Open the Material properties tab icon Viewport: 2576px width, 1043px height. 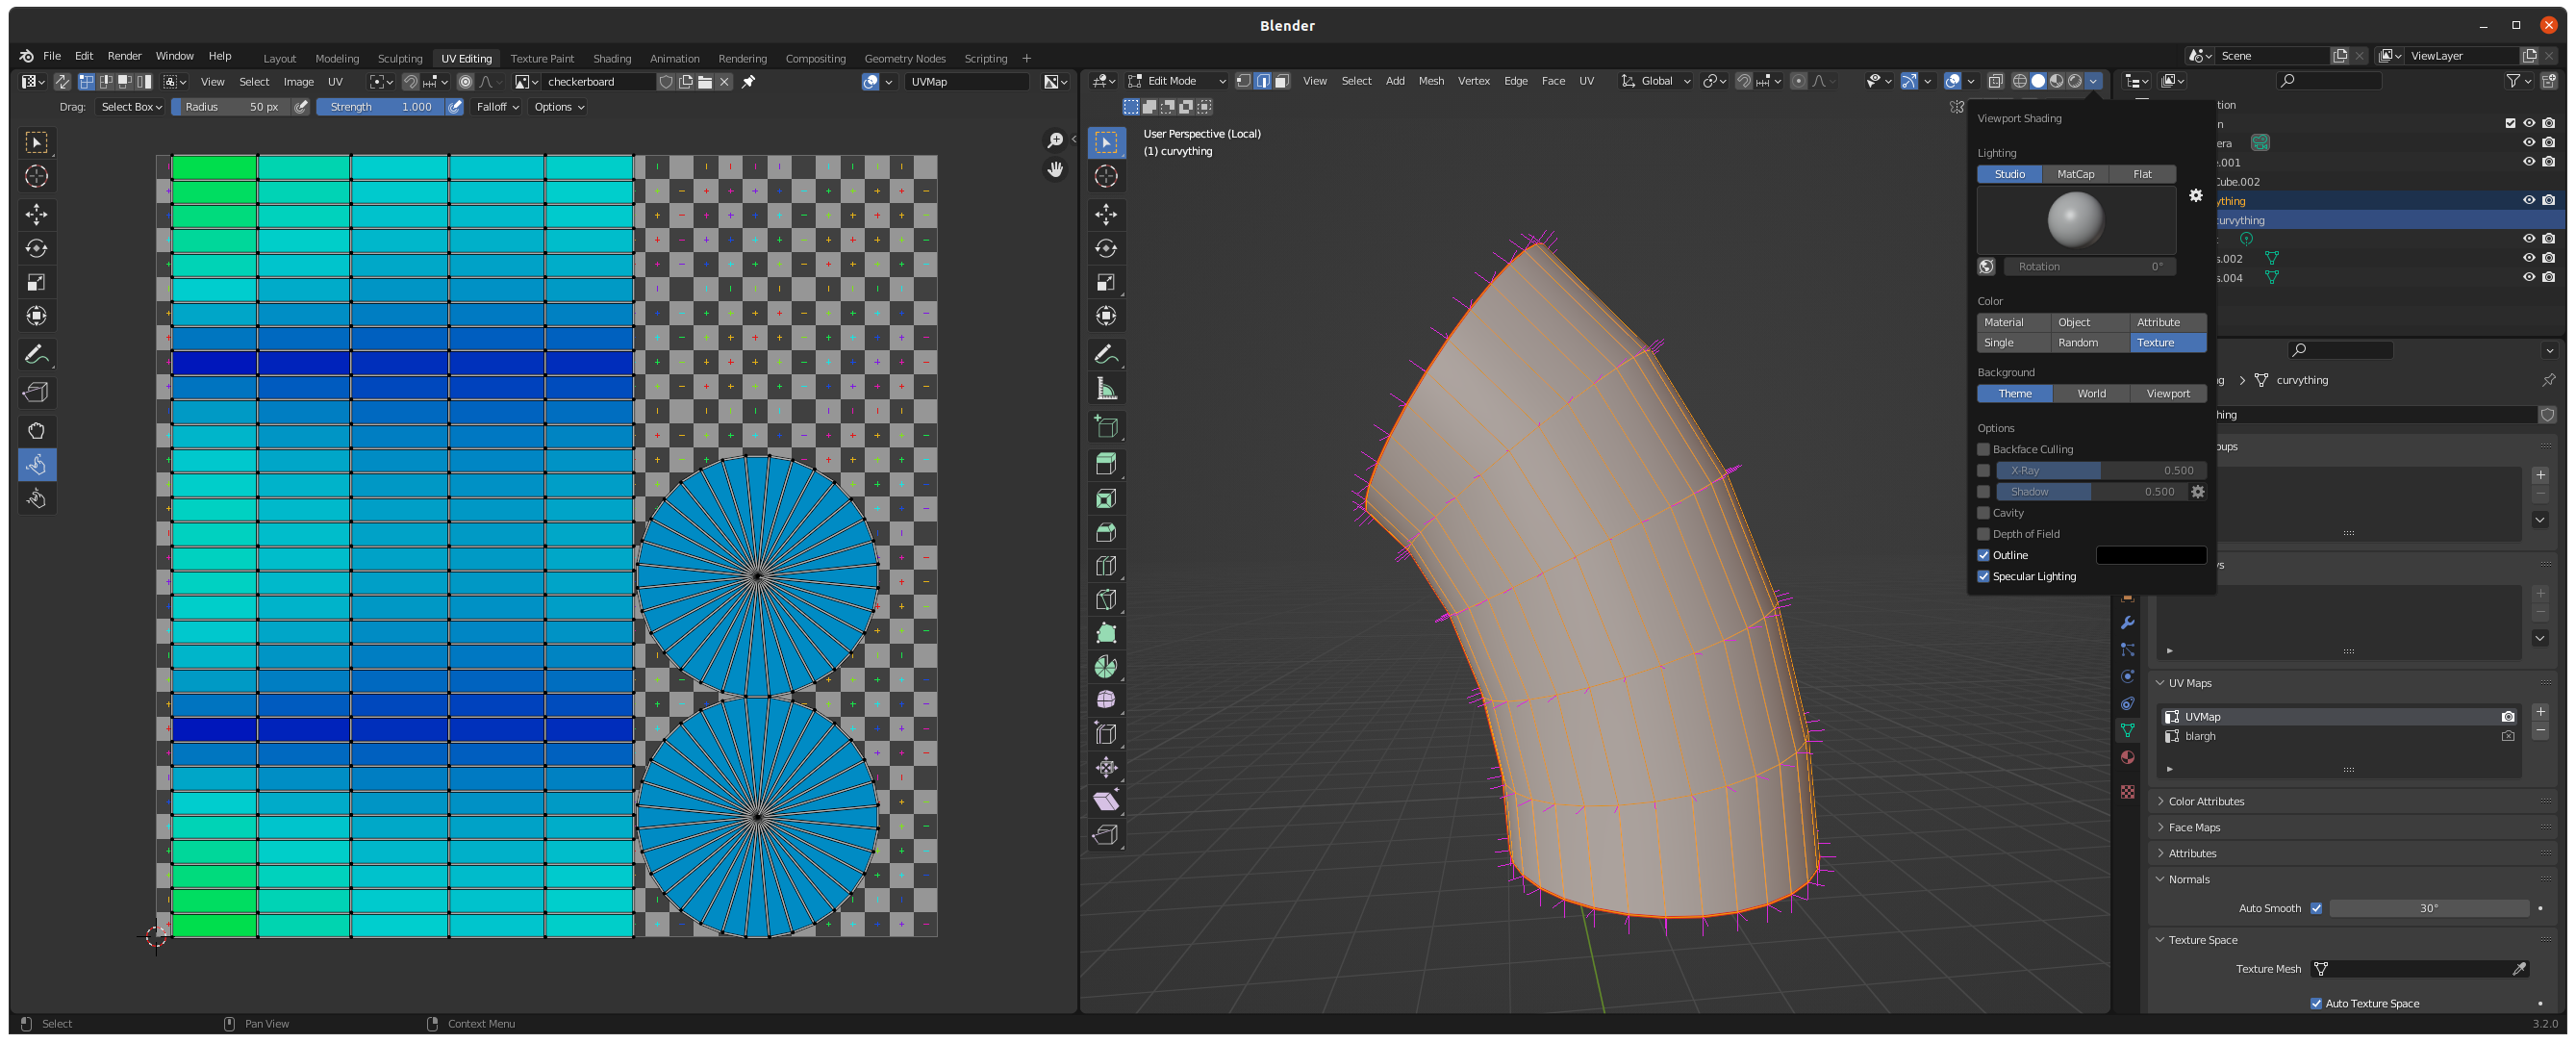[2127, 758]
